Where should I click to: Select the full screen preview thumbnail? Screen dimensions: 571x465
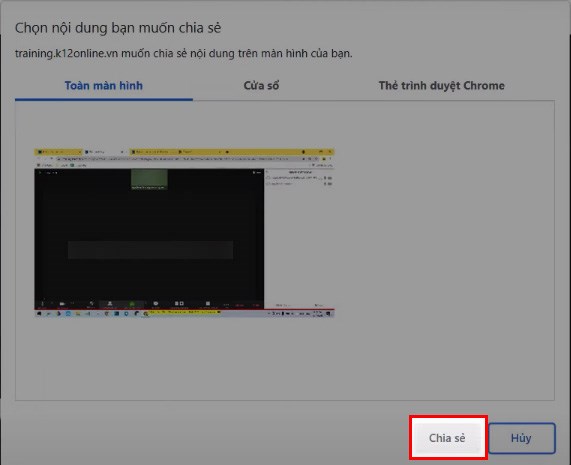point(184,233)
